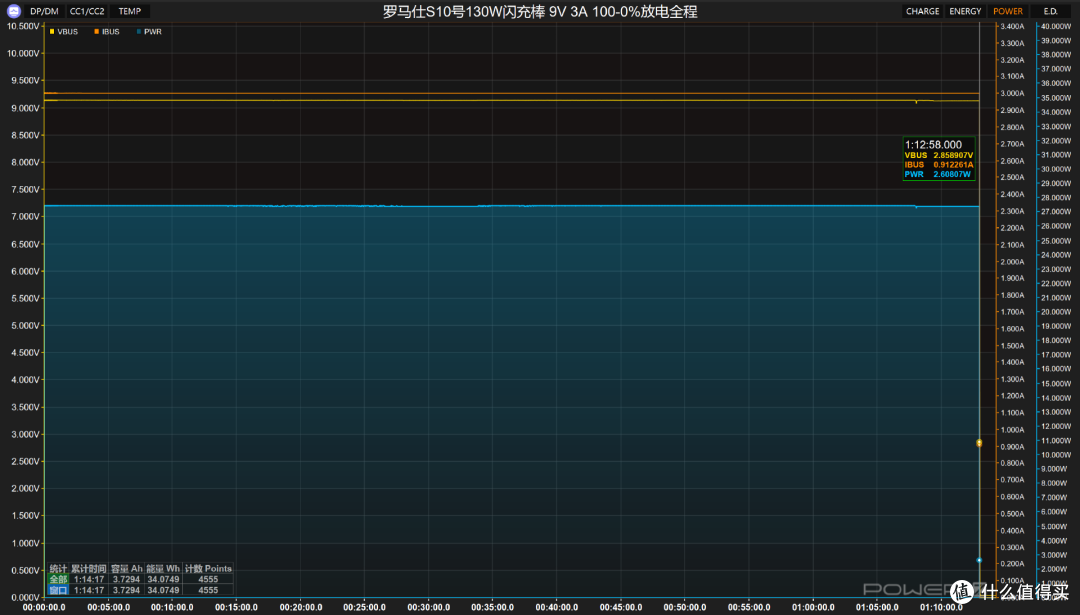
Task: Click the IBUS 0.912261A readout value
Action: point(953,165)
